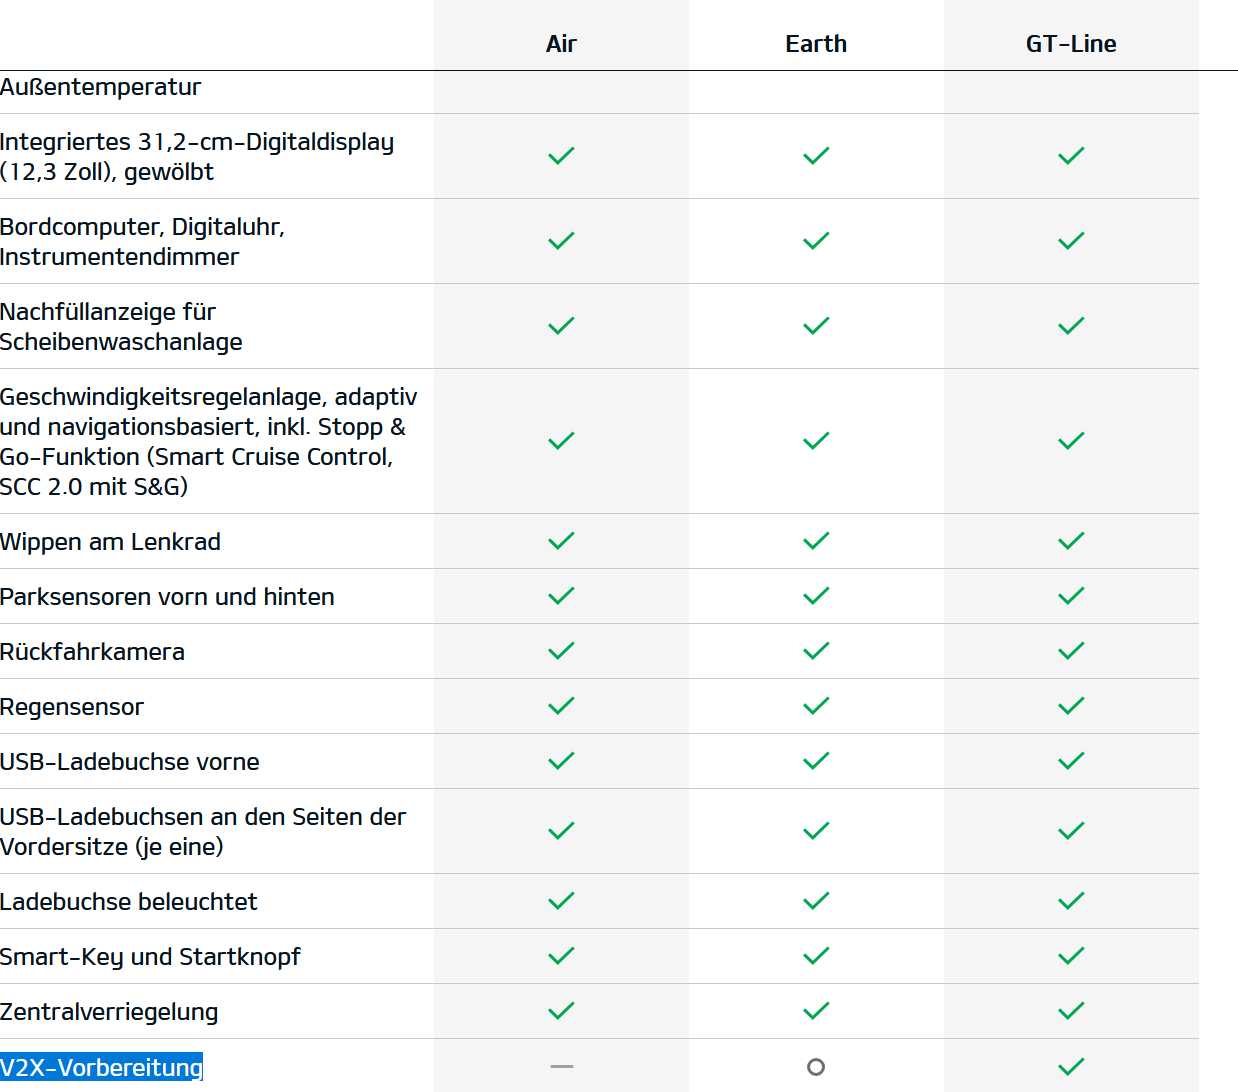
Task: Click the GT-Line column header
Action: coord(1071,44)
